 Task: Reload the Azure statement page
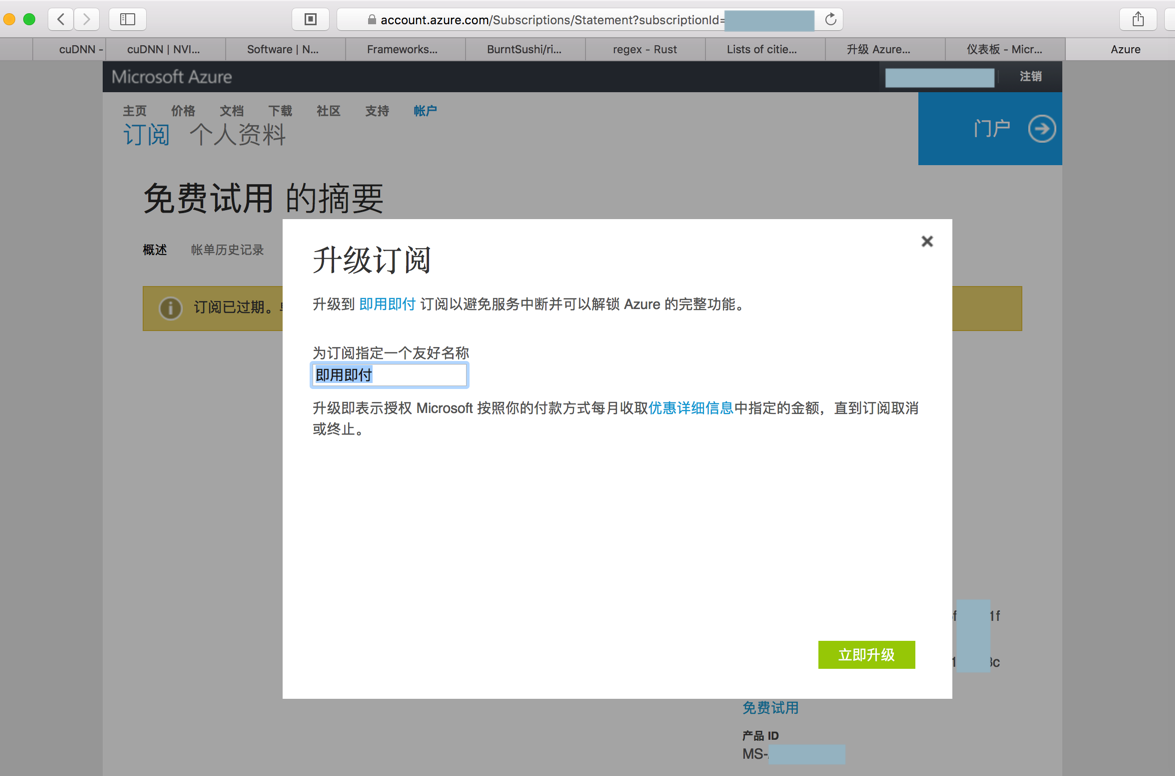[830, 19]
